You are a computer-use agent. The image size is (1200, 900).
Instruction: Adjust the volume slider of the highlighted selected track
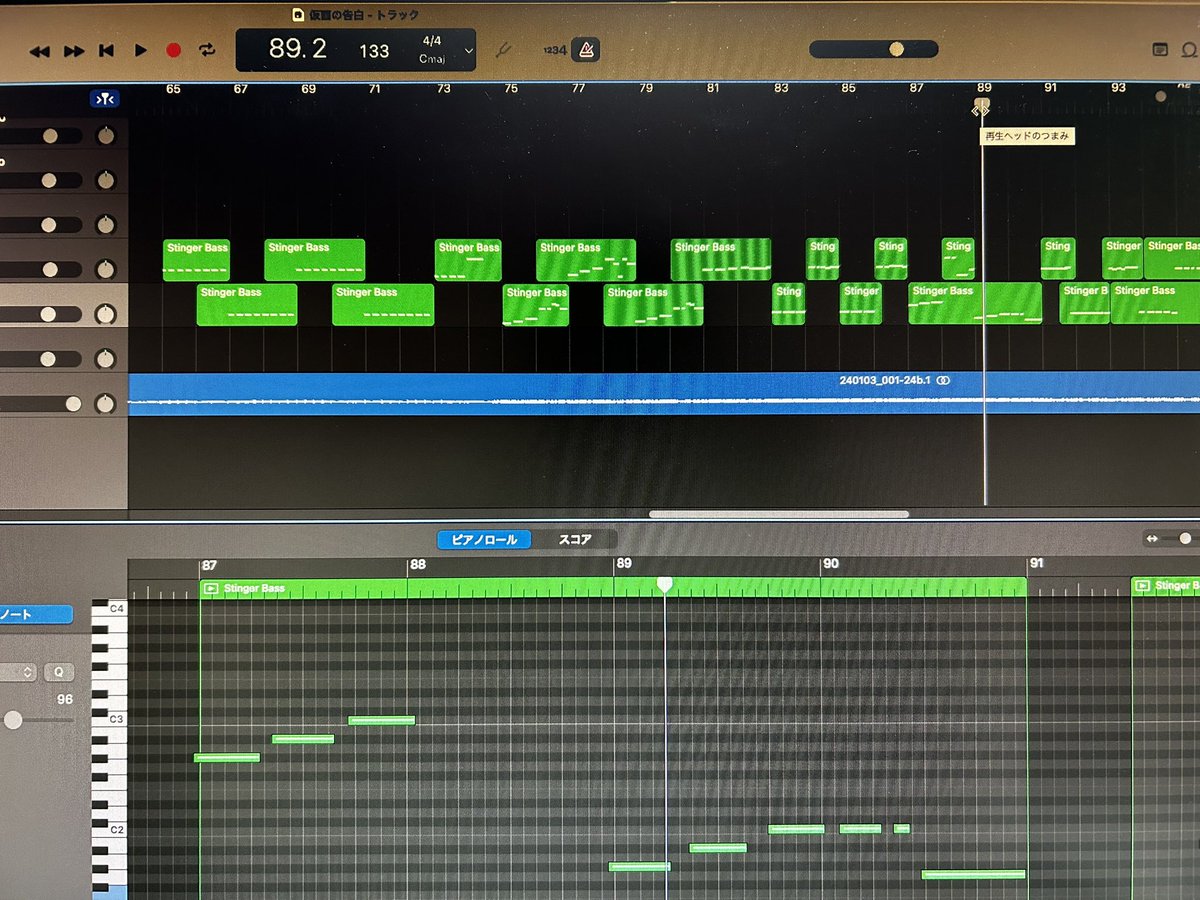click(41, 315)
